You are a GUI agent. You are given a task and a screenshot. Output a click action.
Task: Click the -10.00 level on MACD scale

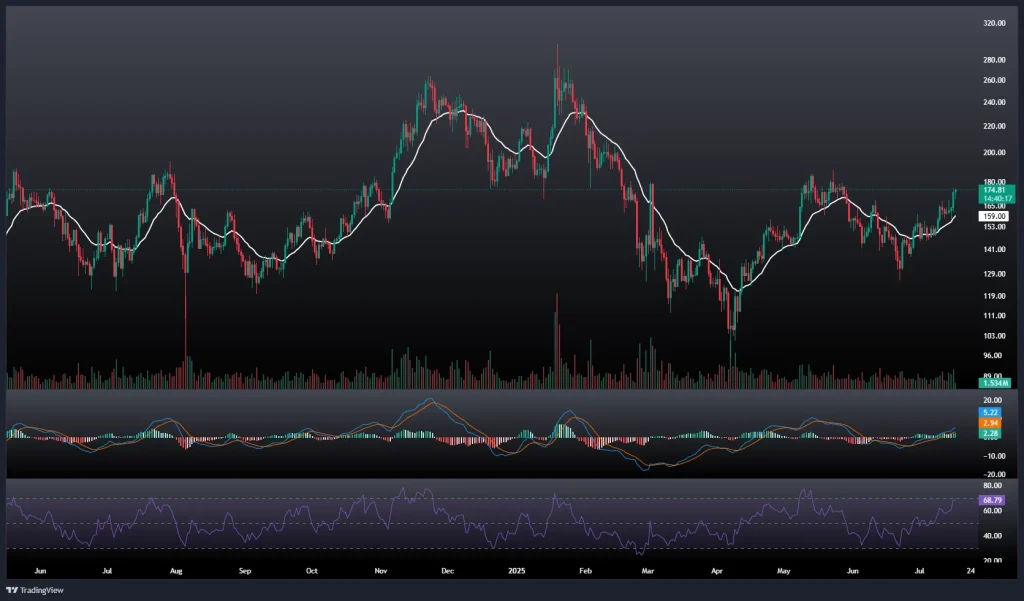coord(993,456)
